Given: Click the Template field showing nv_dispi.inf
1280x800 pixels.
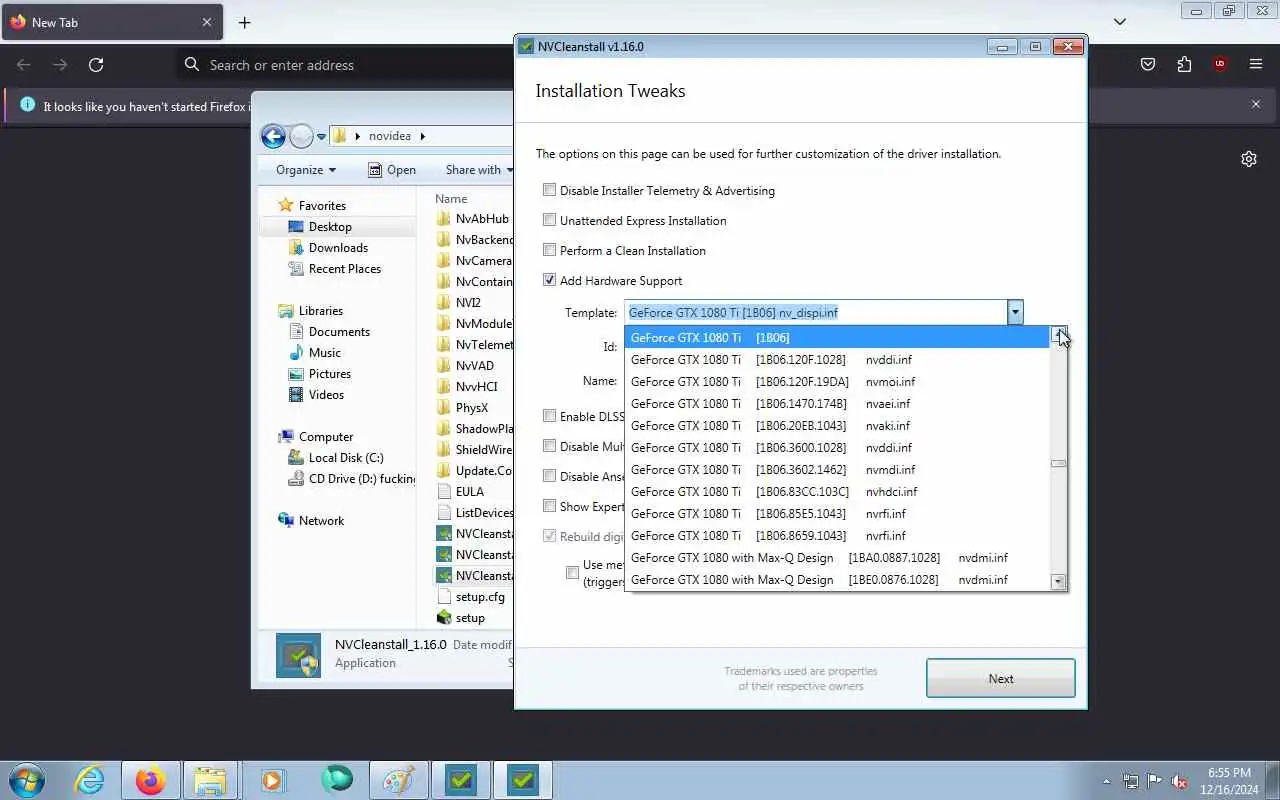Looking at the screenshot, I should (x=816, y=312).
